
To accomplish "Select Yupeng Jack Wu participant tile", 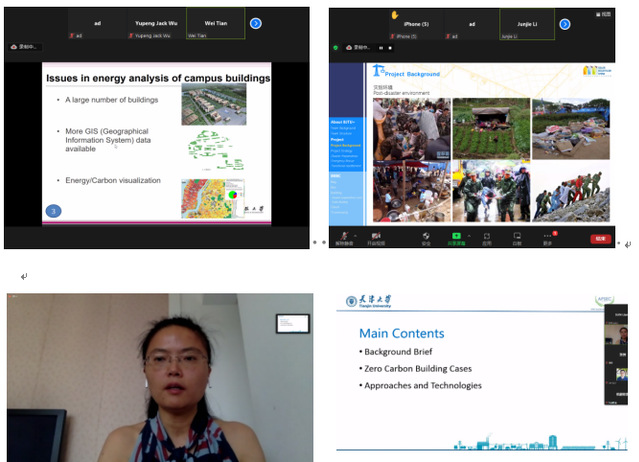I will coord(157,24).
